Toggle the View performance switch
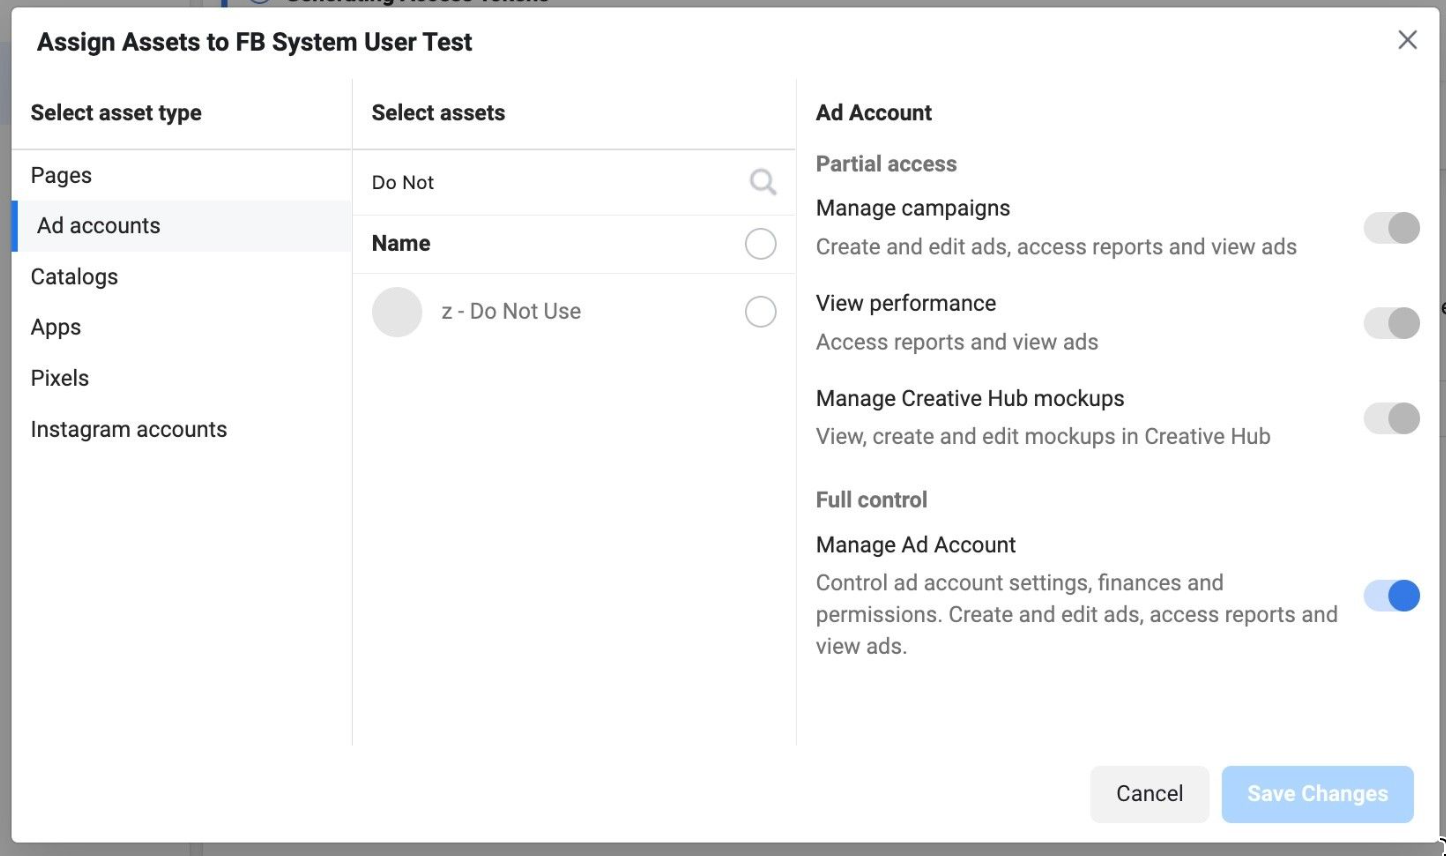The width and height of the screenshot is (1446, 856). click(1392, 323)
